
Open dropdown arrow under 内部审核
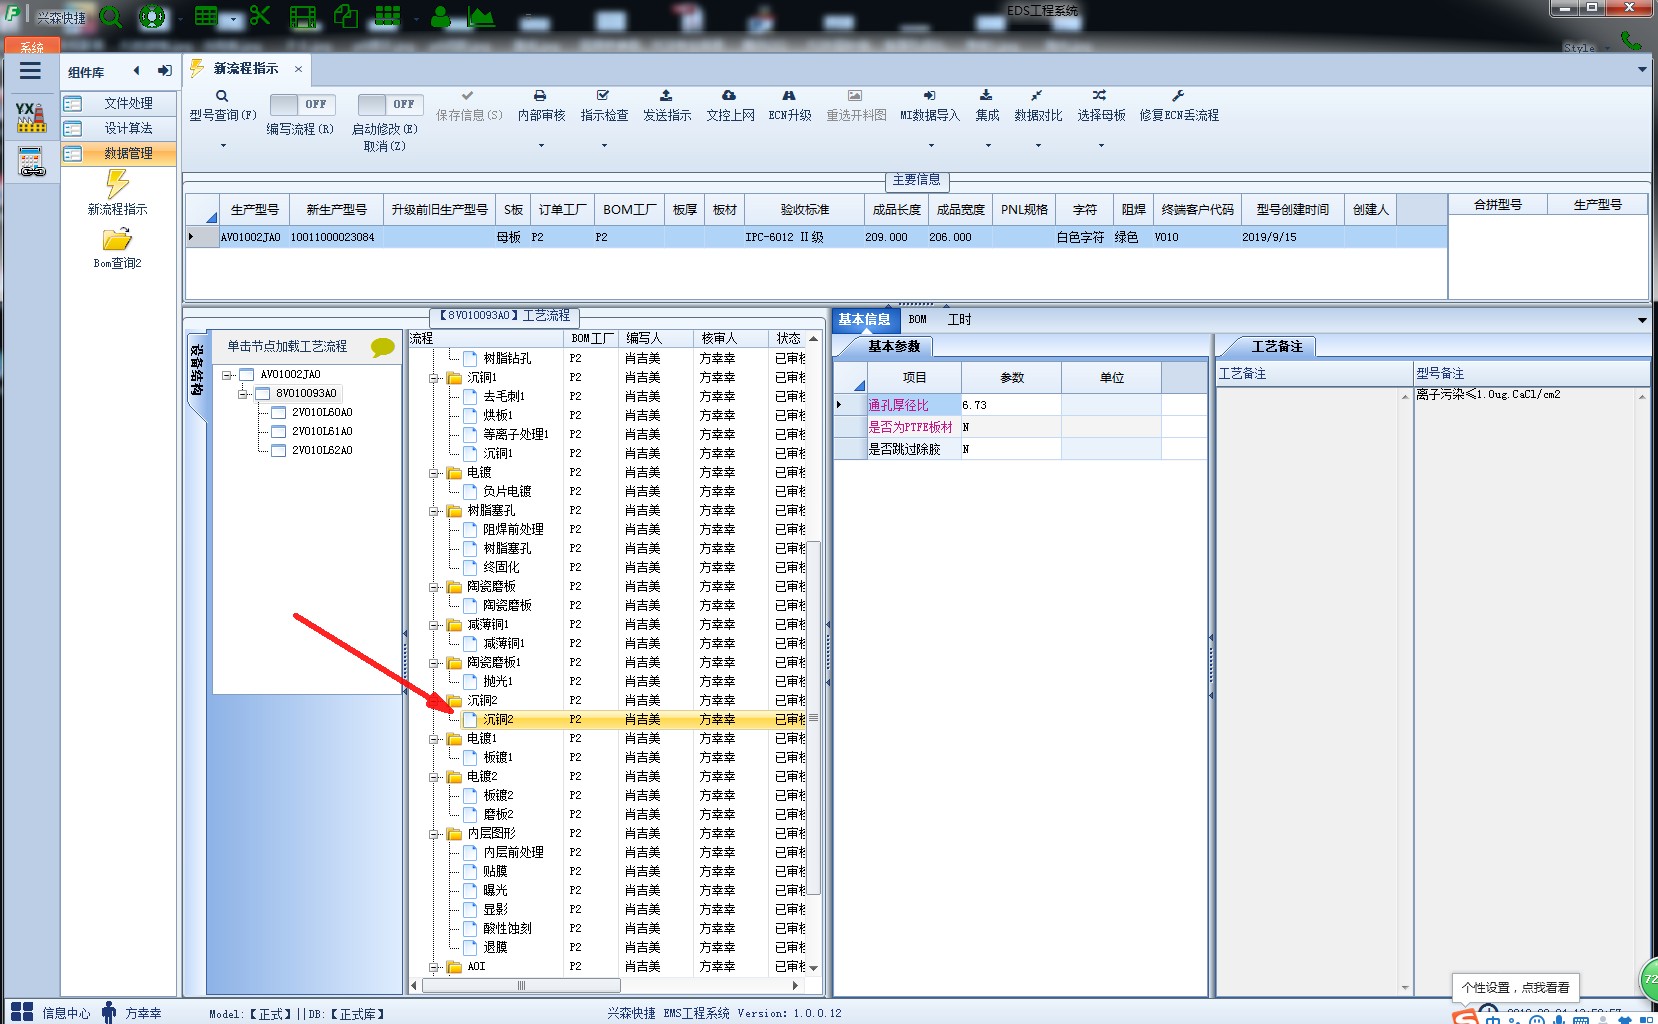pos(541,146)
